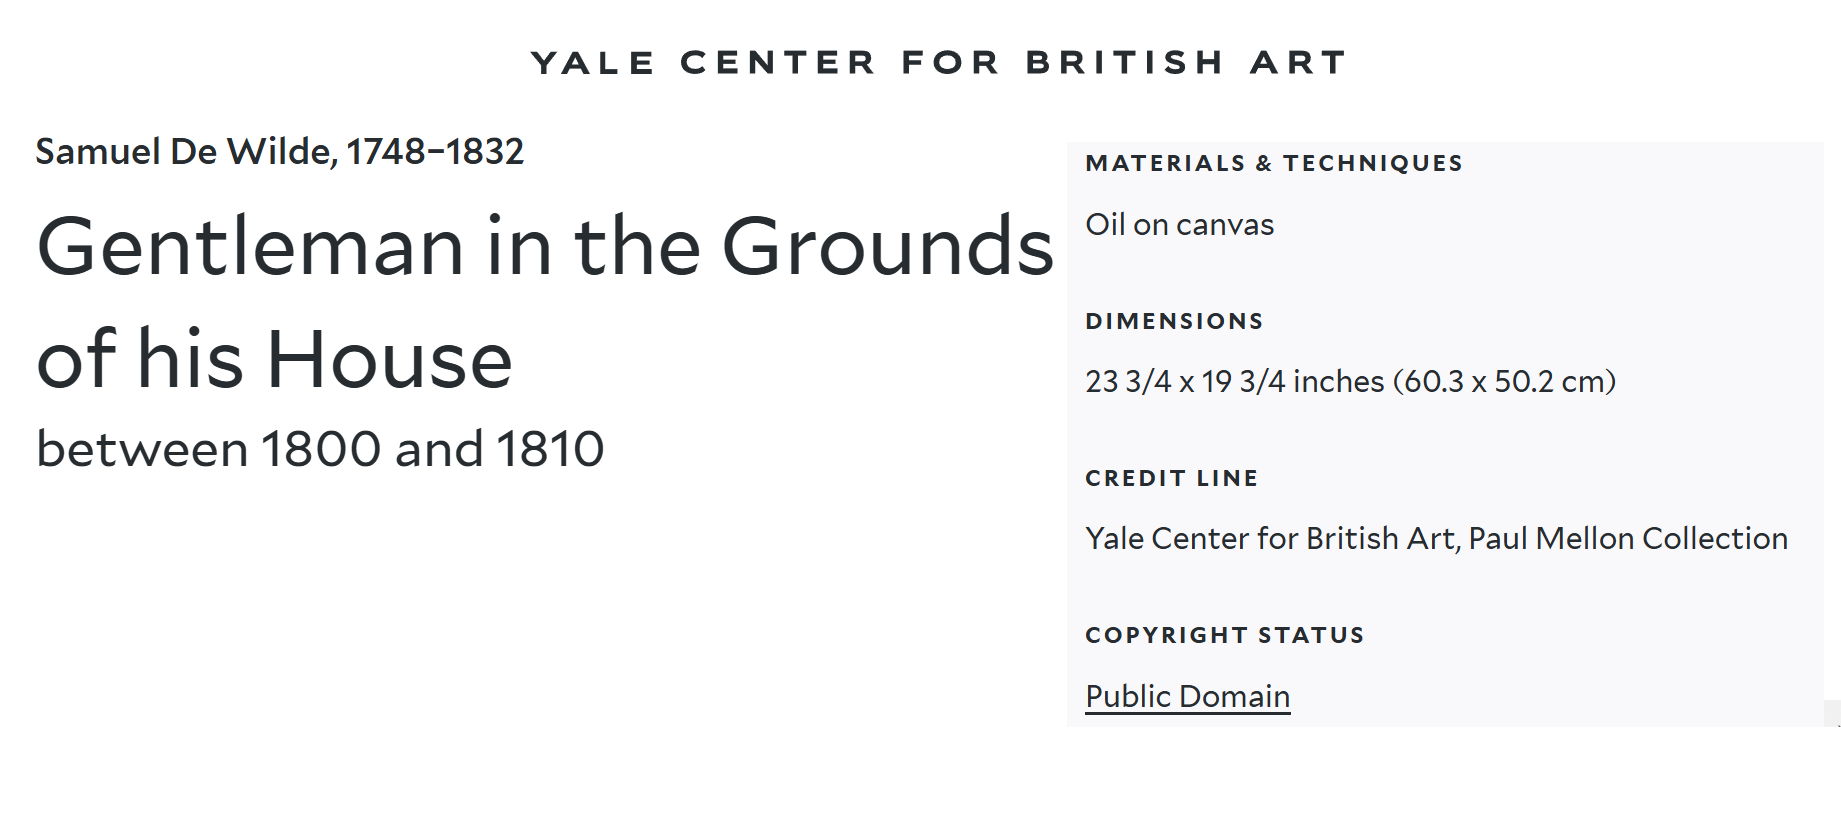The height and width of the screenshot is (822, 1841).
Task: Click the word YALE in the header
Action: (592, 63)
